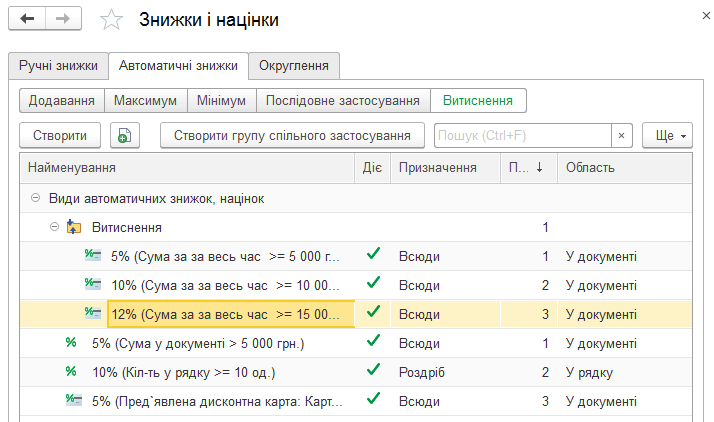714x422 pixels.
Task: Click the copy-create document icon button
Action: 125,136
